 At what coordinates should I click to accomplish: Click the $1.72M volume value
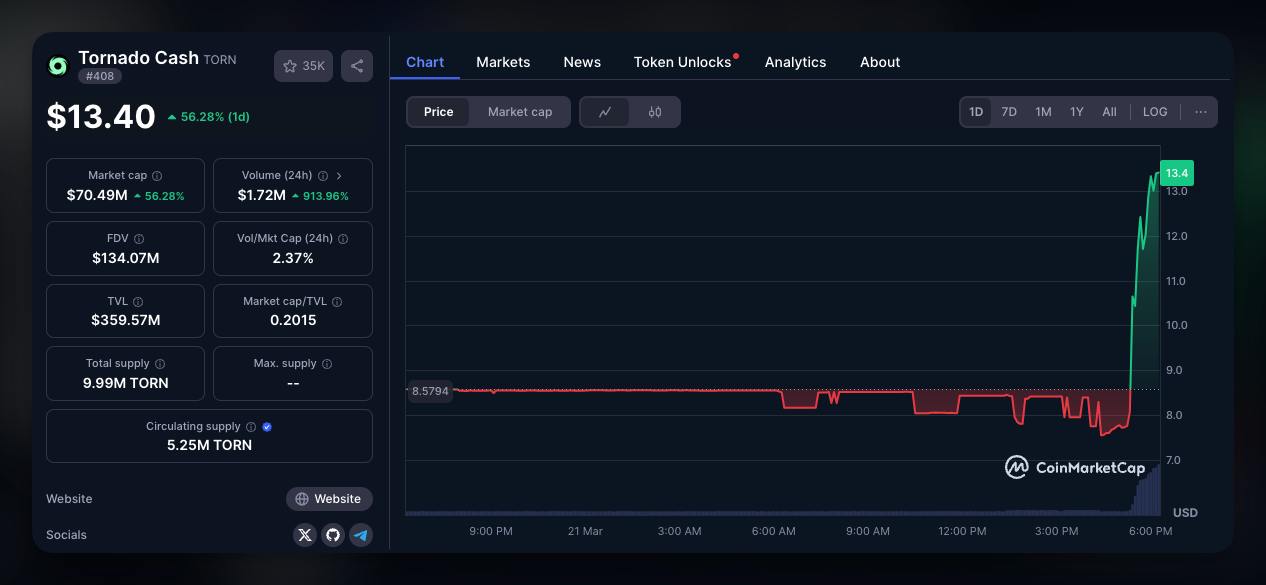click(x=262, y=195)
